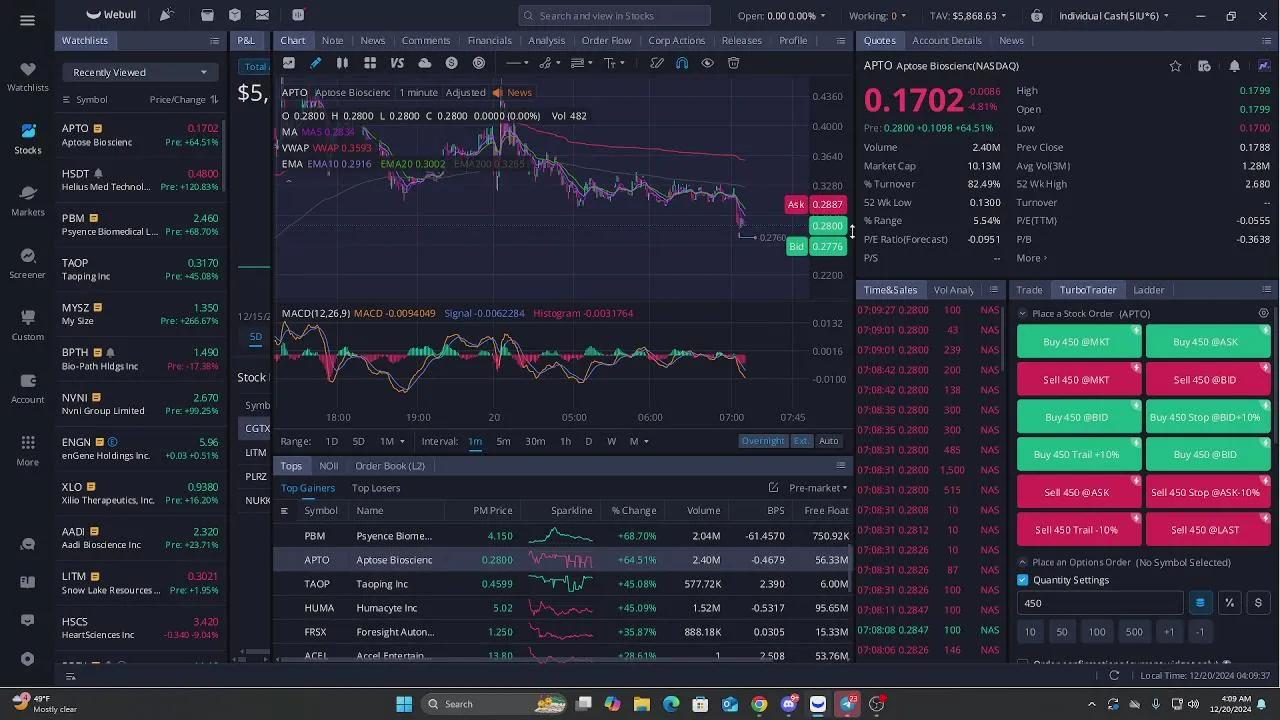Toggle the Overnight session button

[763, 441]
